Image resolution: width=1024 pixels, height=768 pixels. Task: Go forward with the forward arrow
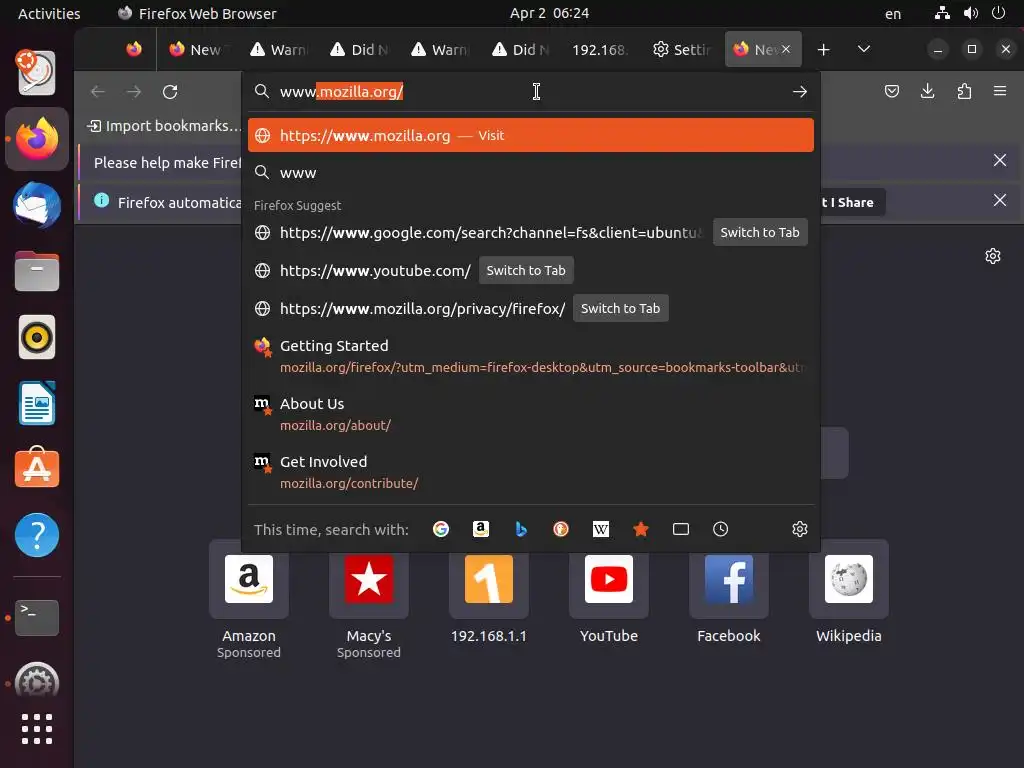point(134,92)
